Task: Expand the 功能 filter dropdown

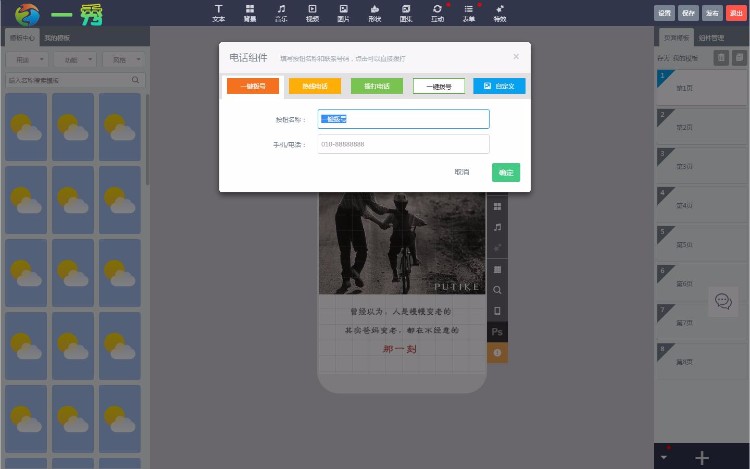Action: click(x=75, y=60)
